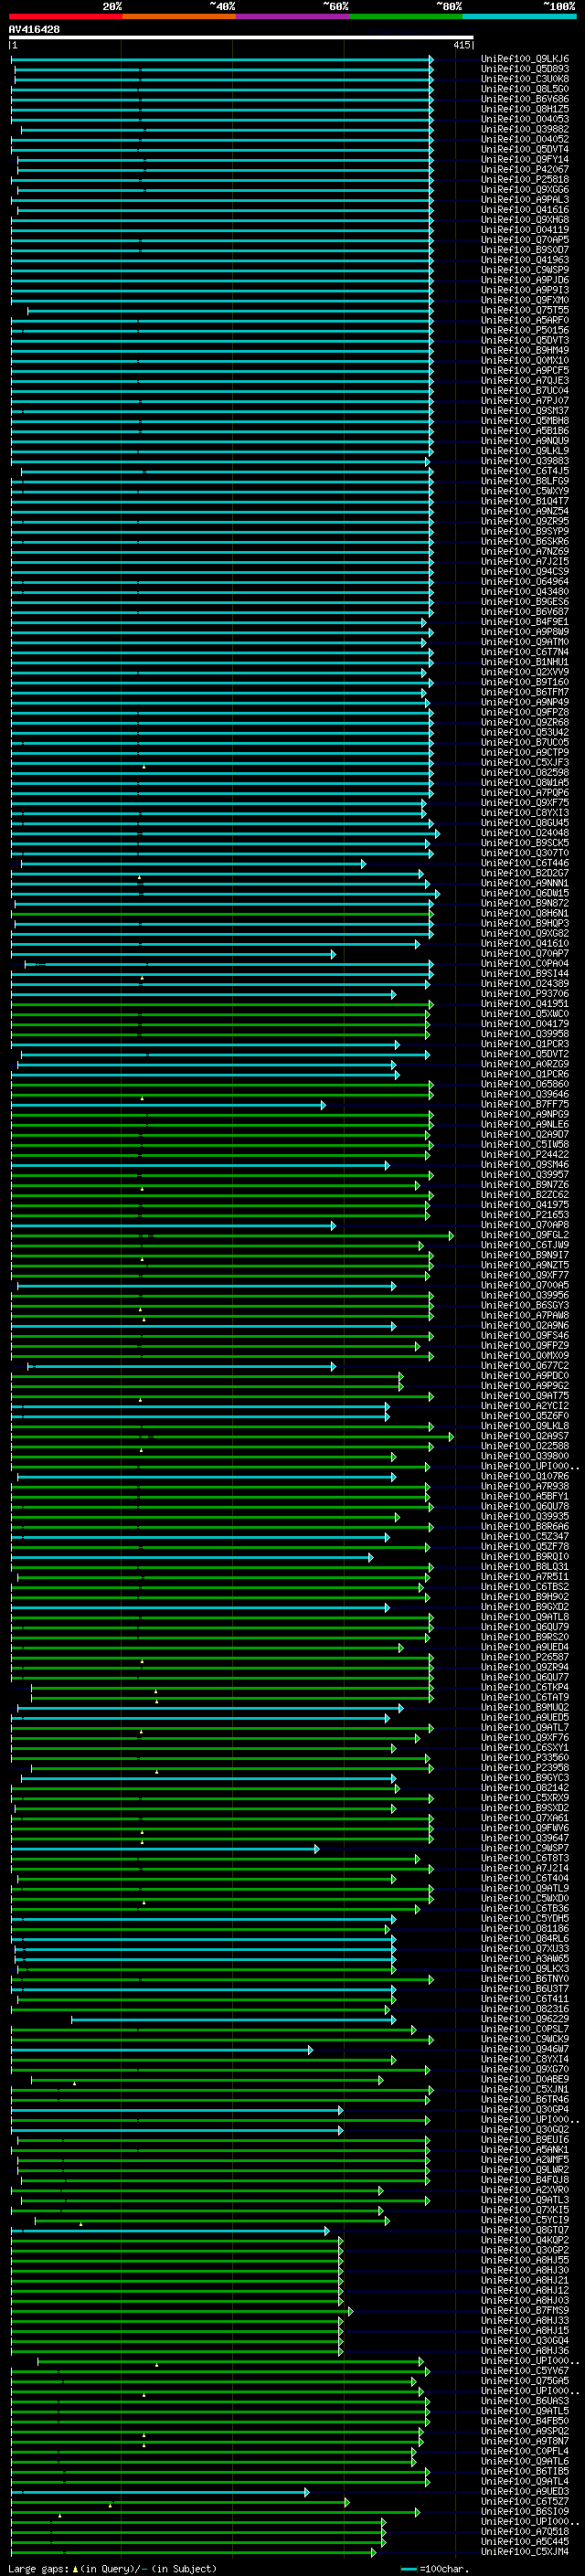
Task: Select the last hit UniRef100_C5XJM4
Action: (x=525, y=2551)
